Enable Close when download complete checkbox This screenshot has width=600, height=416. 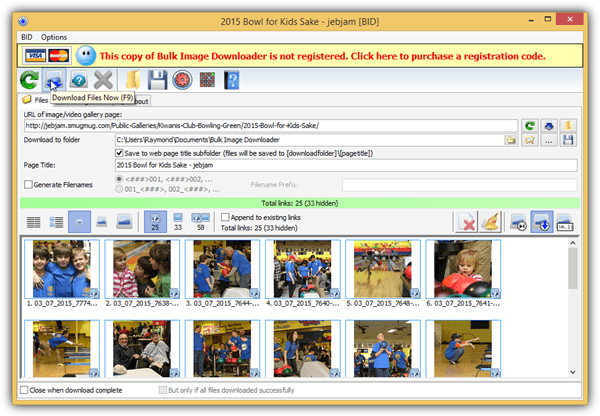[24, 390]
